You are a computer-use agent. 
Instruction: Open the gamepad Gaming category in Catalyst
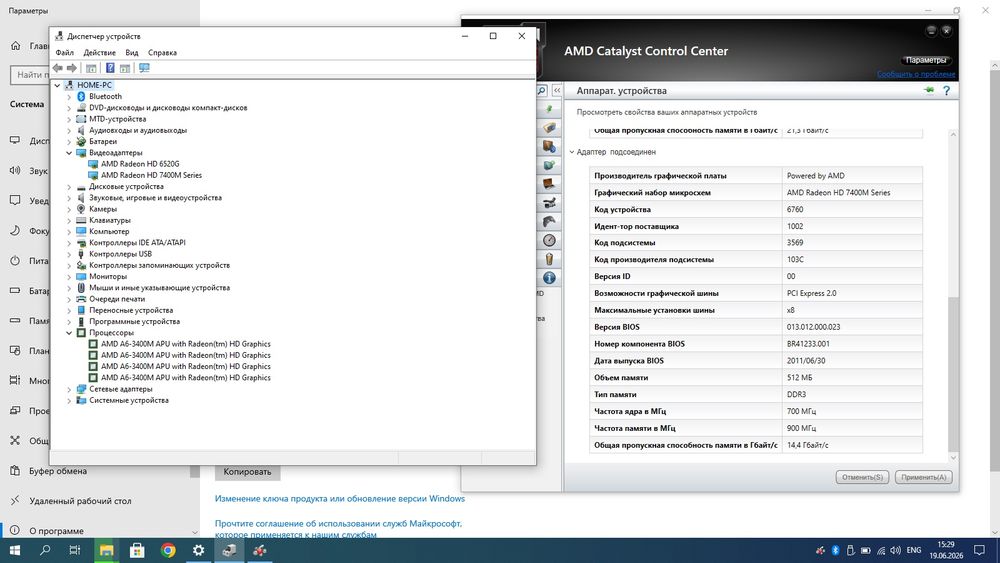(549, 221)
